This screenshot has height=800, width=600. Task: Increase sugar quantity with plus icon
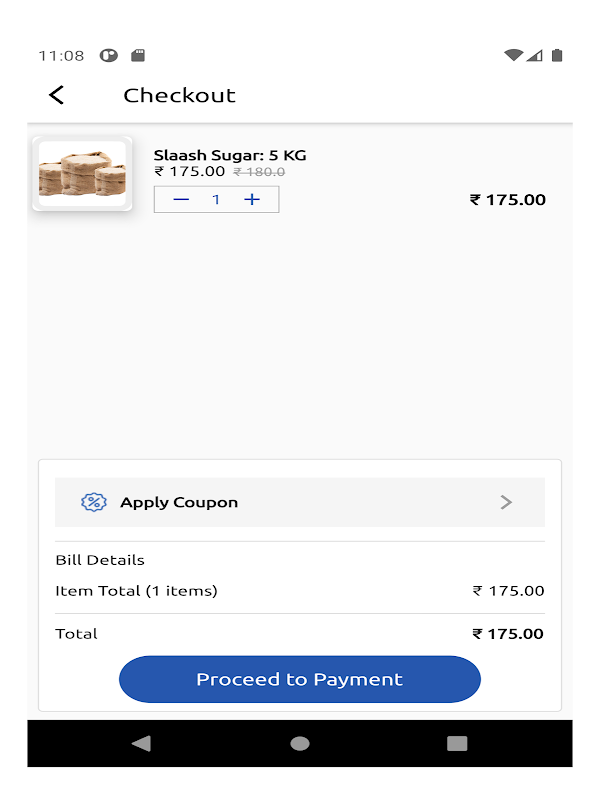click(x=252, y=200)
